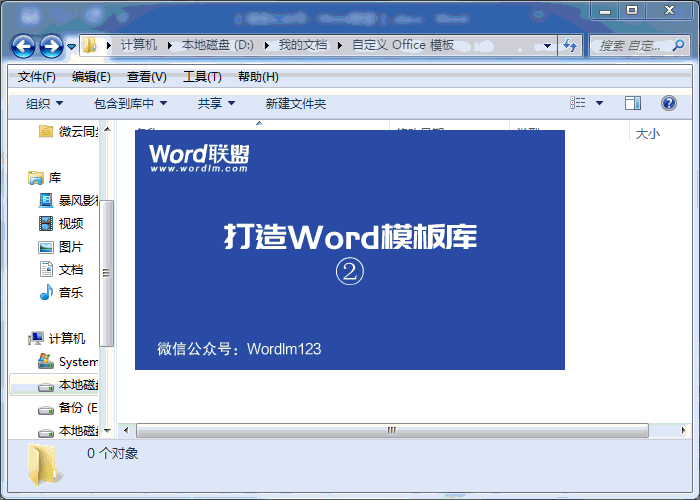The height and width of the screenshot is (500, 700).
Task: Click the change view icon
Action: tap(578, 103)
